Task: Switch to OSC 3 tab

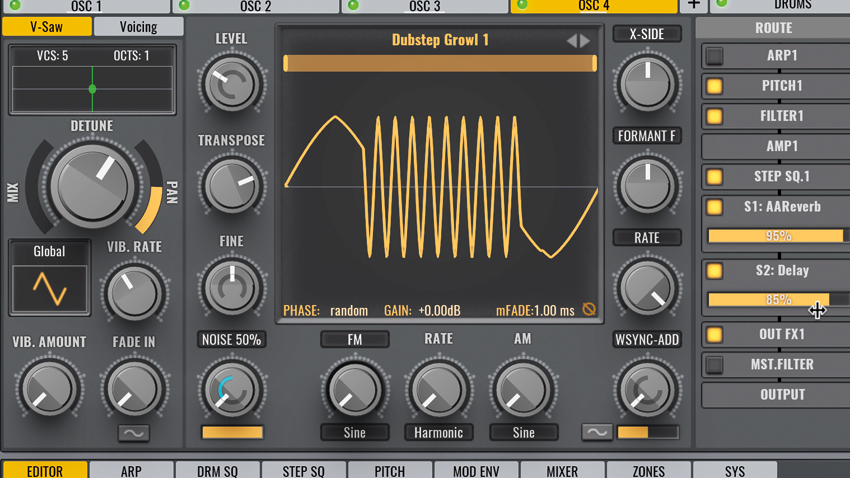Action: pyautogui.click(x=424, y=6)
